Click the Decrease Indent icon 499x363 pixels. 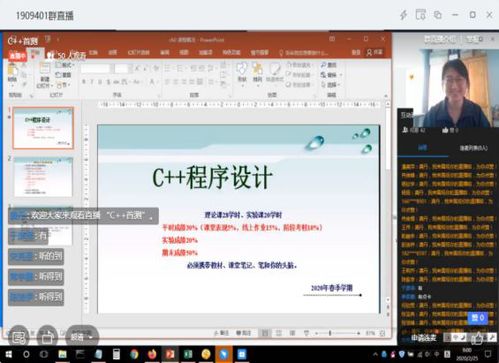click(x=193, y=68)
